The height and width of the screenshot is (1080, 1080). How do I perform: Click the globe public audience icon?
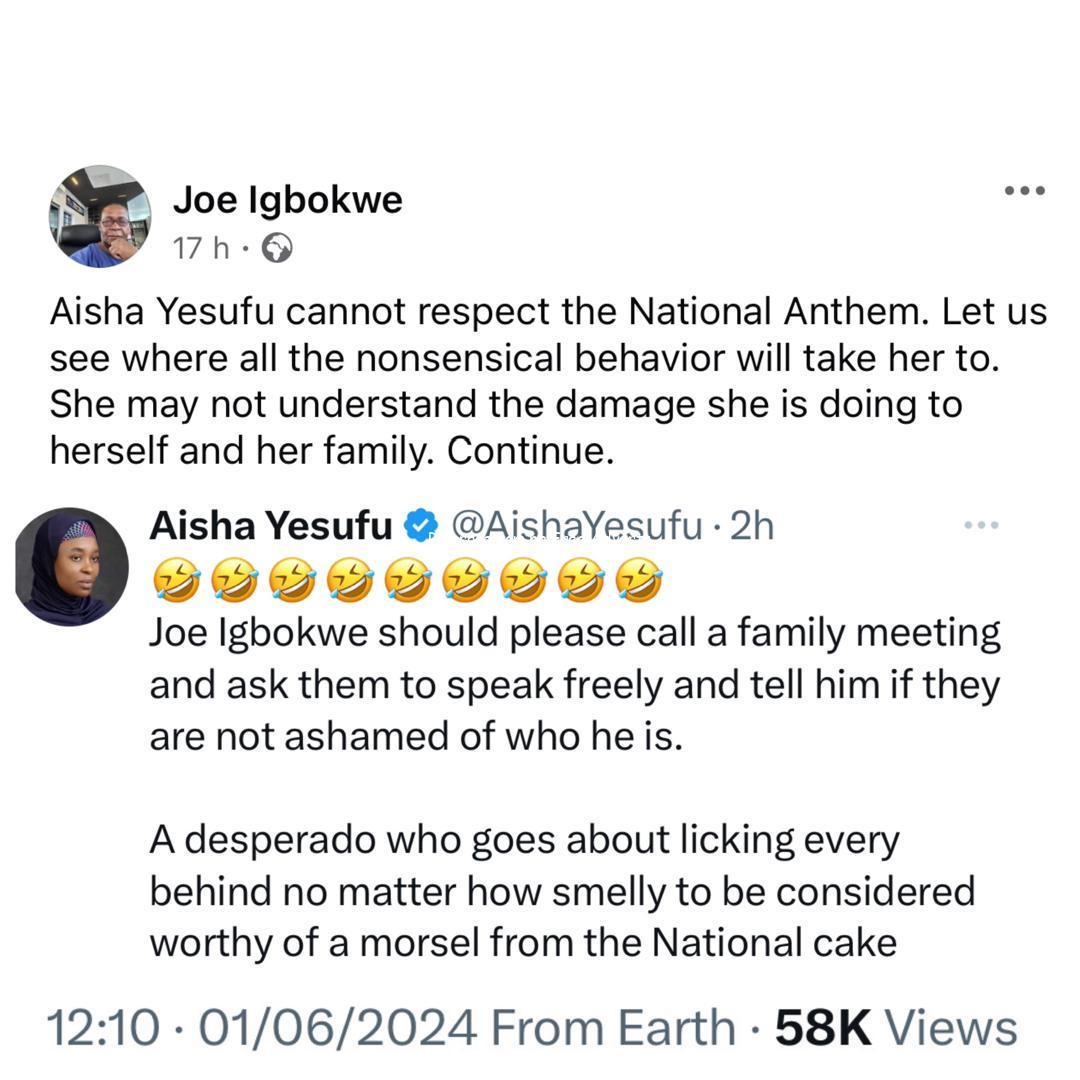[277, 248]
